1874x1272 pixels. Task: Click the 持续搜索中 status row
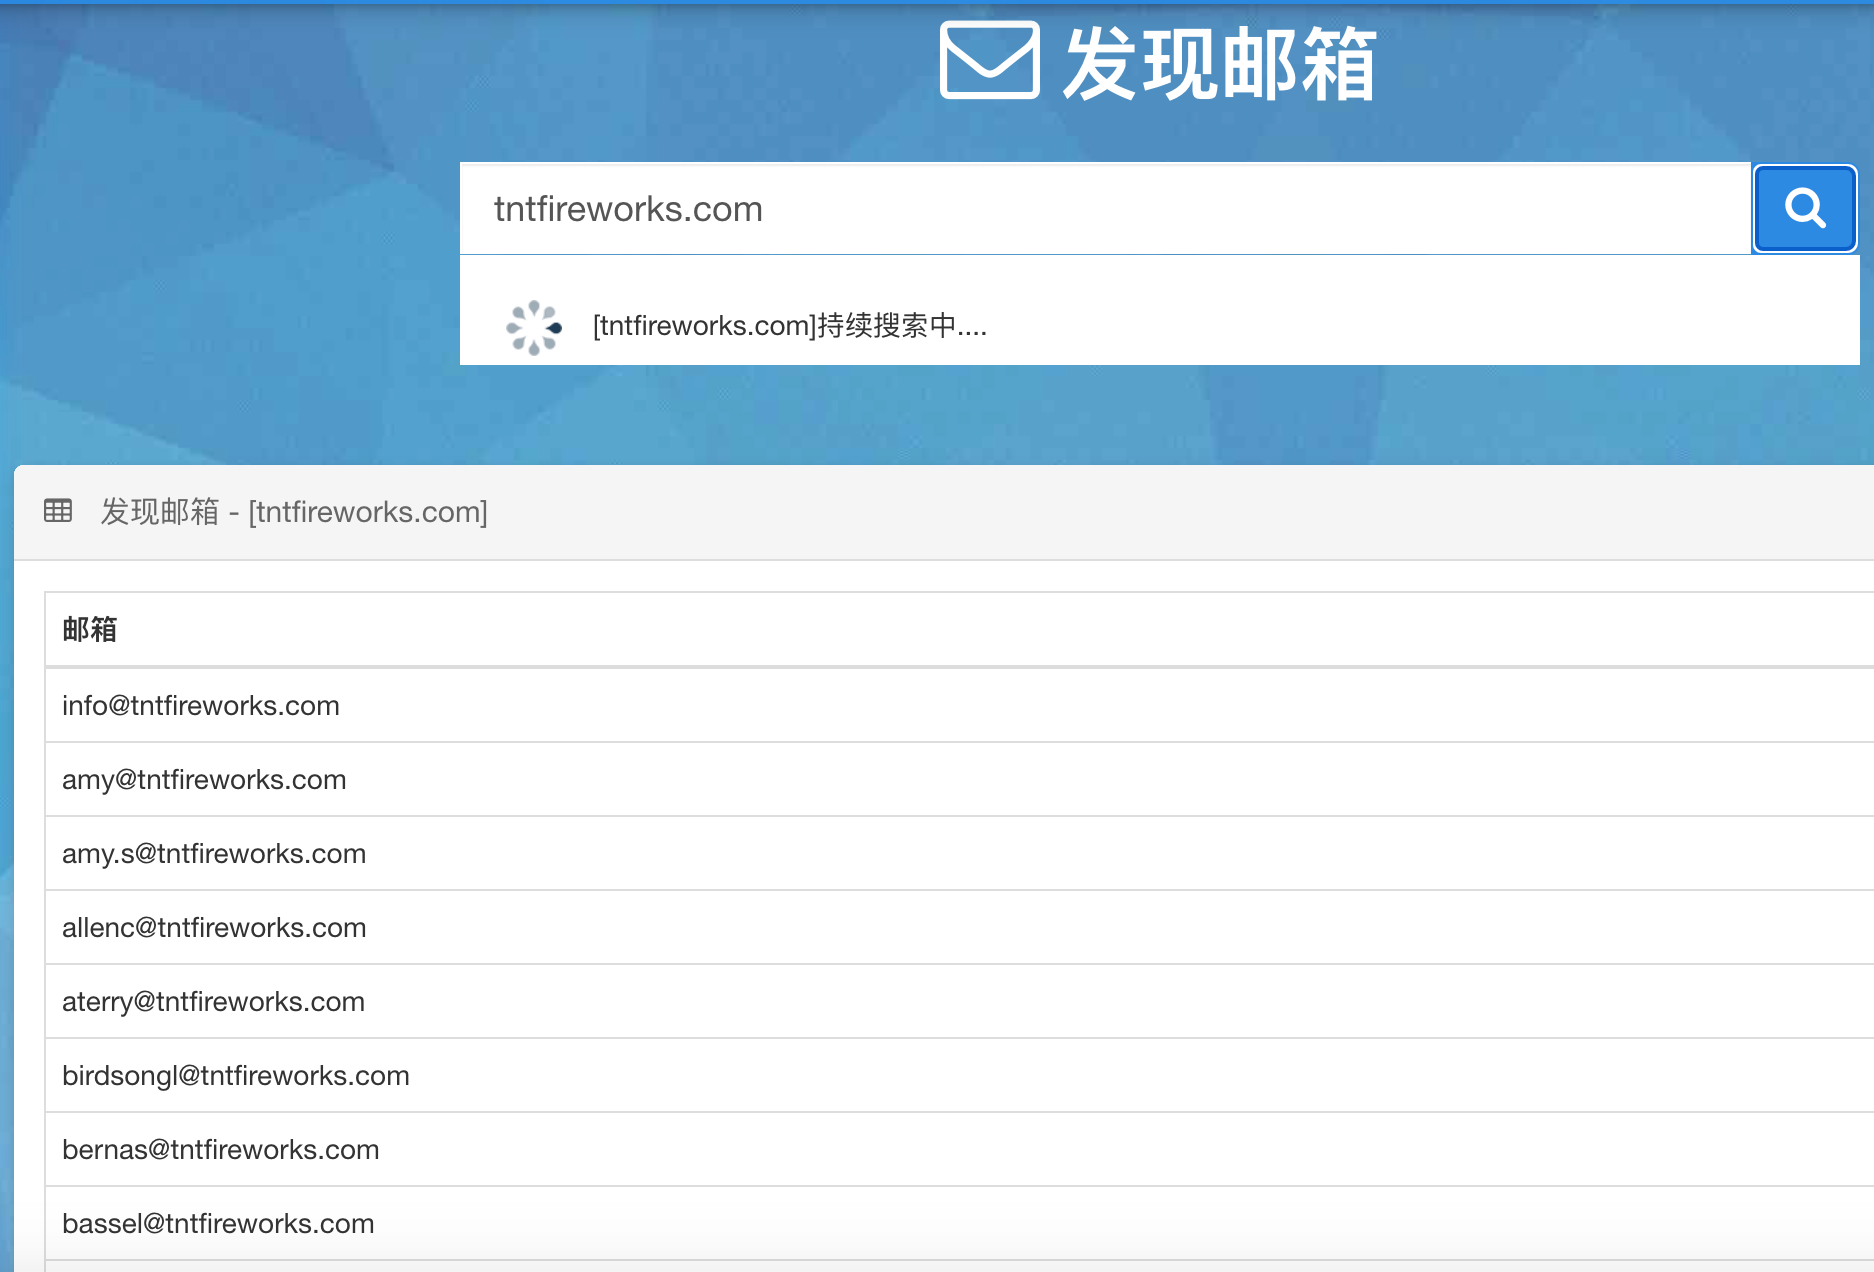pos(788,326)
